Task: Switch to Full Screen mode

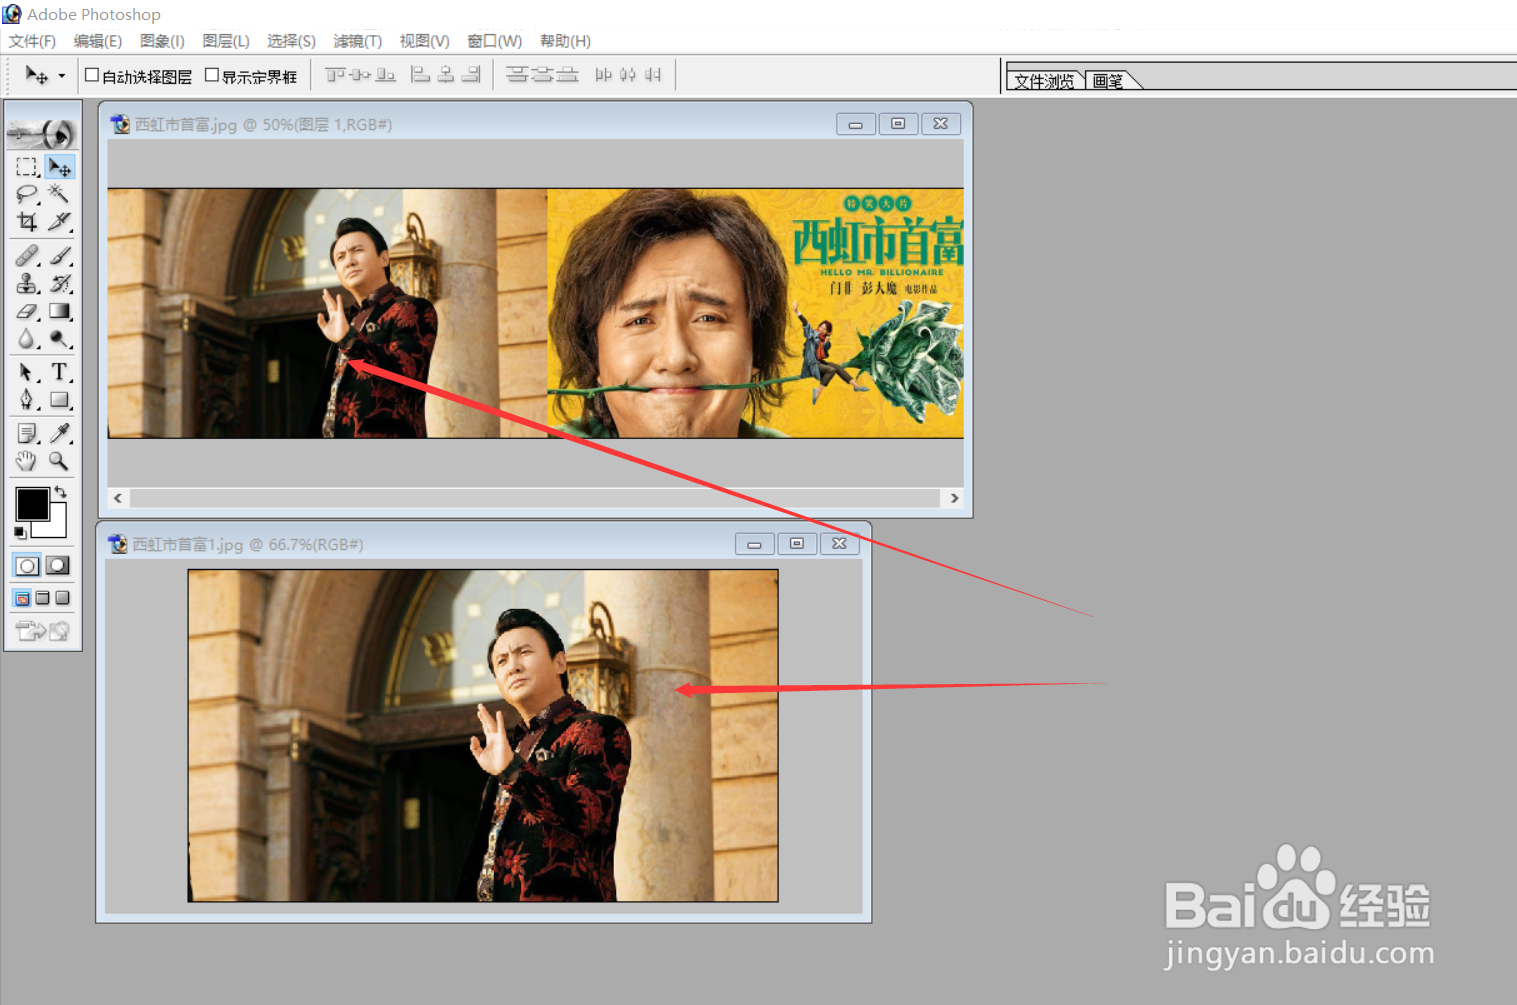Action: [62, 598]
